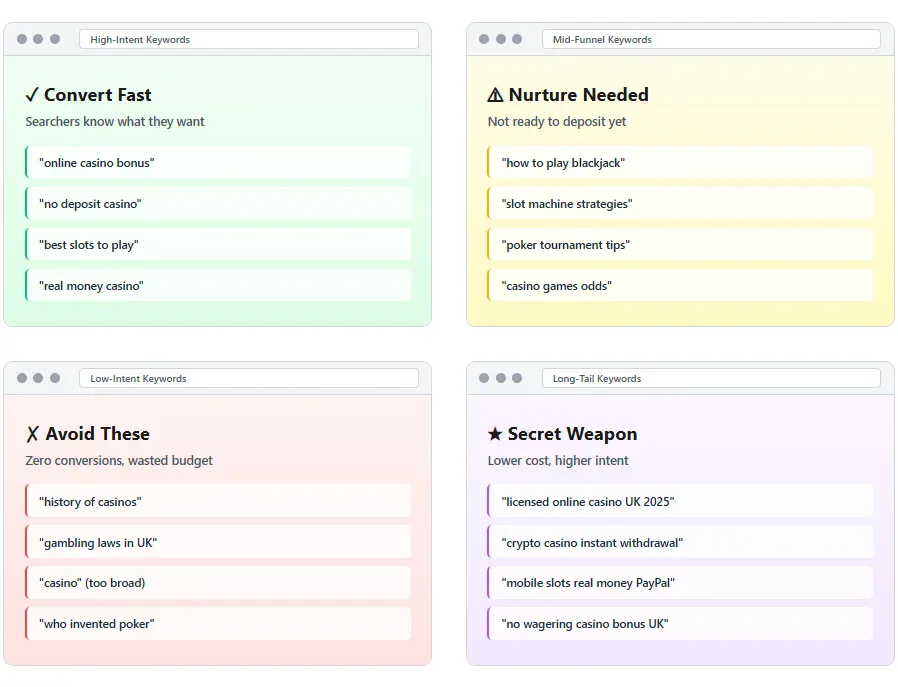Viewport: 898px width, 687px height.
Task: Pick "no wagering casino bonus UK" keyword
Action: coord(680,624)
